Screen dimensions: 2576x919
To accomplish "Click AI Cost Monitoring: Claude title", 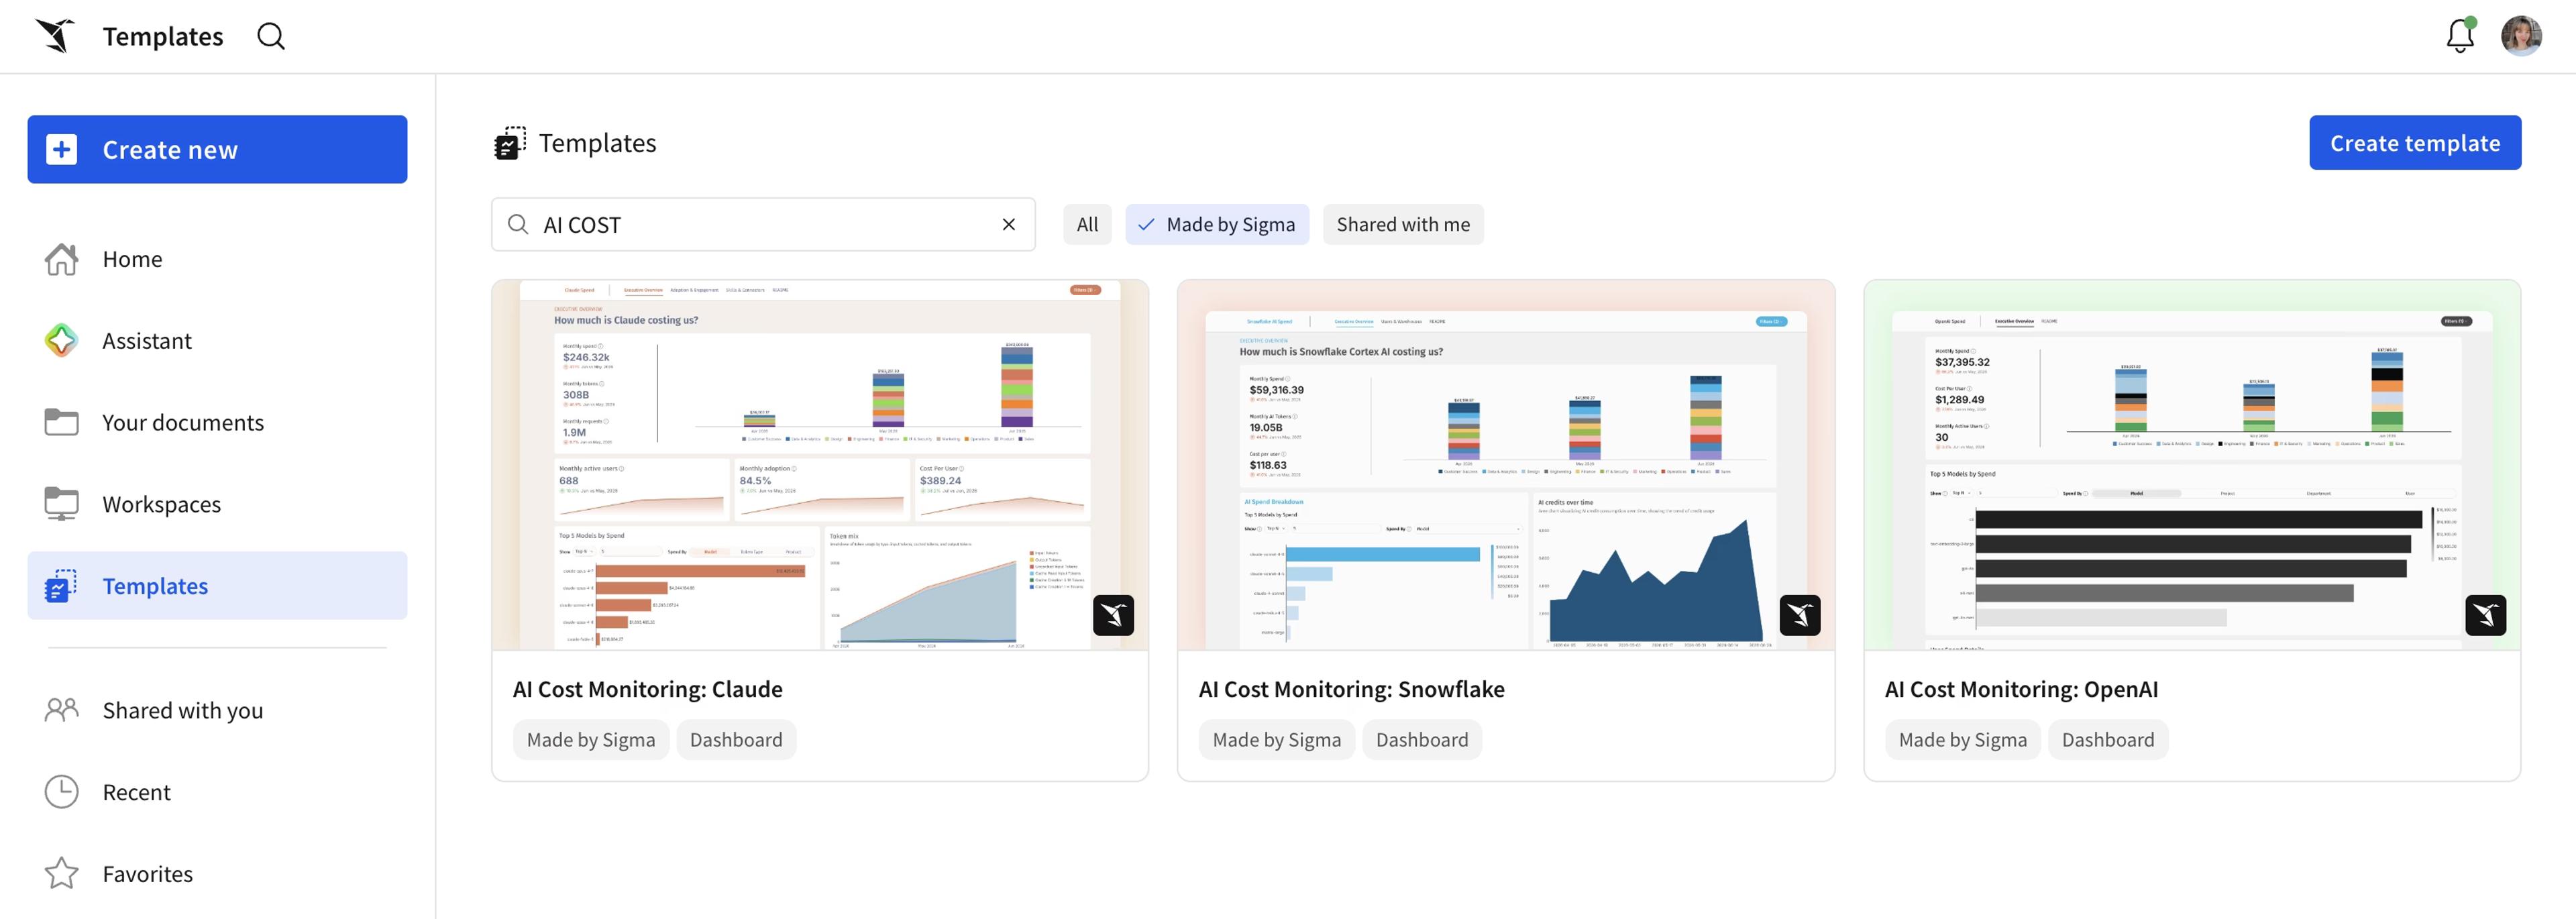I will point(647,689).
